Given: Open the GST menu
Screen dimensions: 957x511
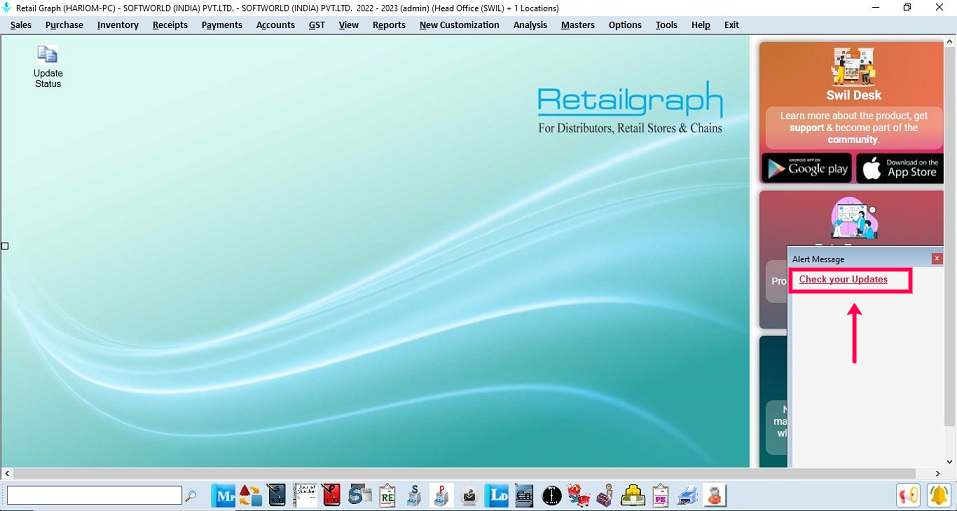Looking at the screenshot, I should pos(317,25).
